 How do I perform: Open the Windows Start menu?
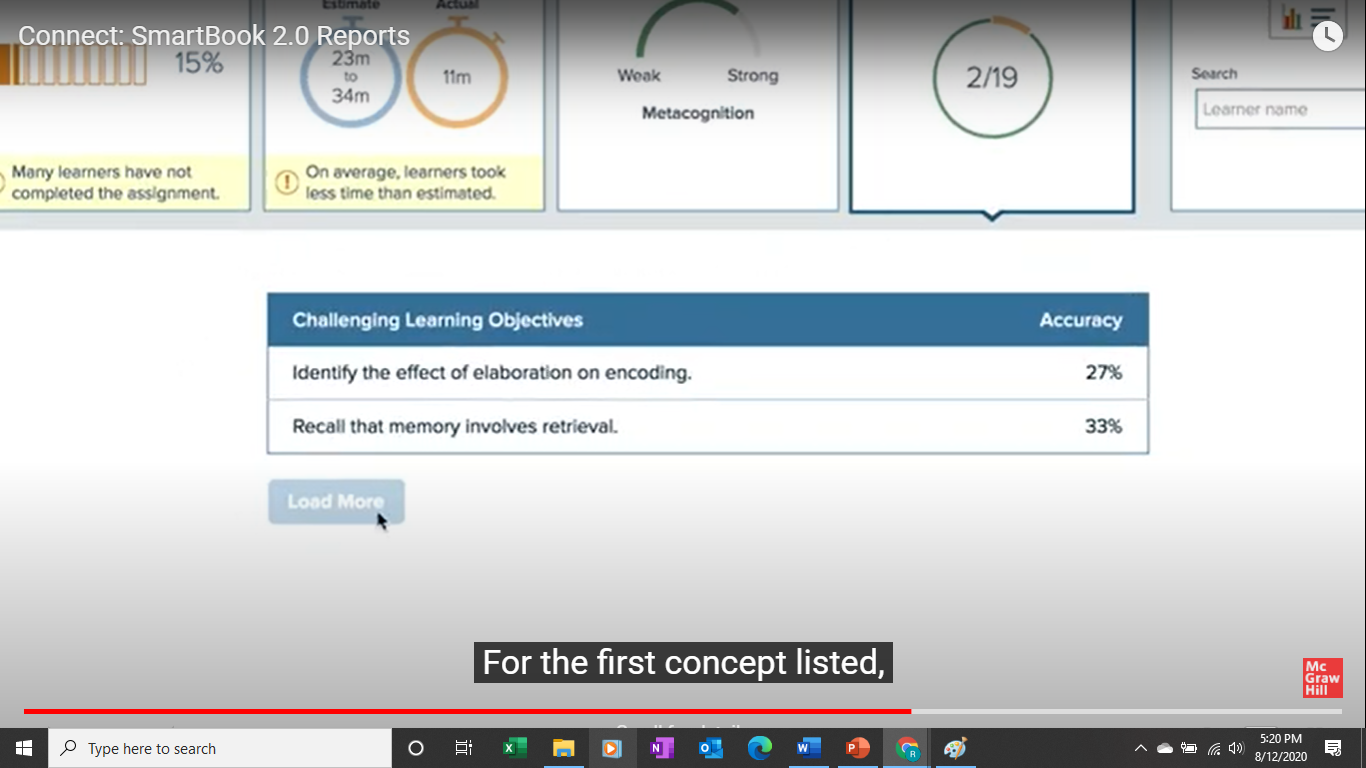tap(24, 748)
